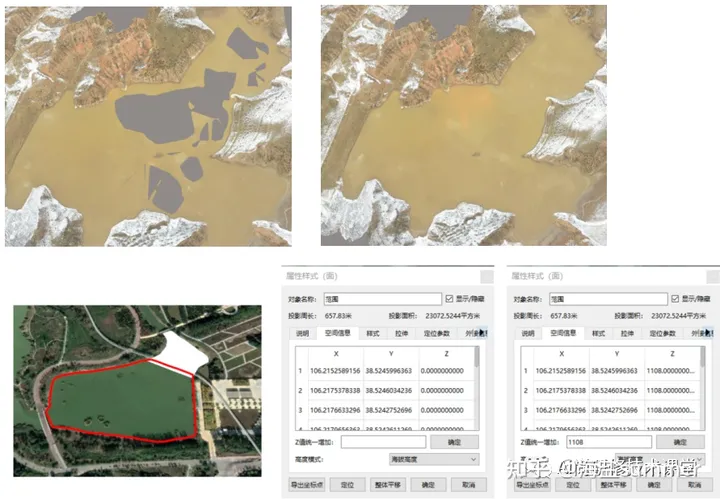Click Z field containing 1108 in right dialog

609,442
